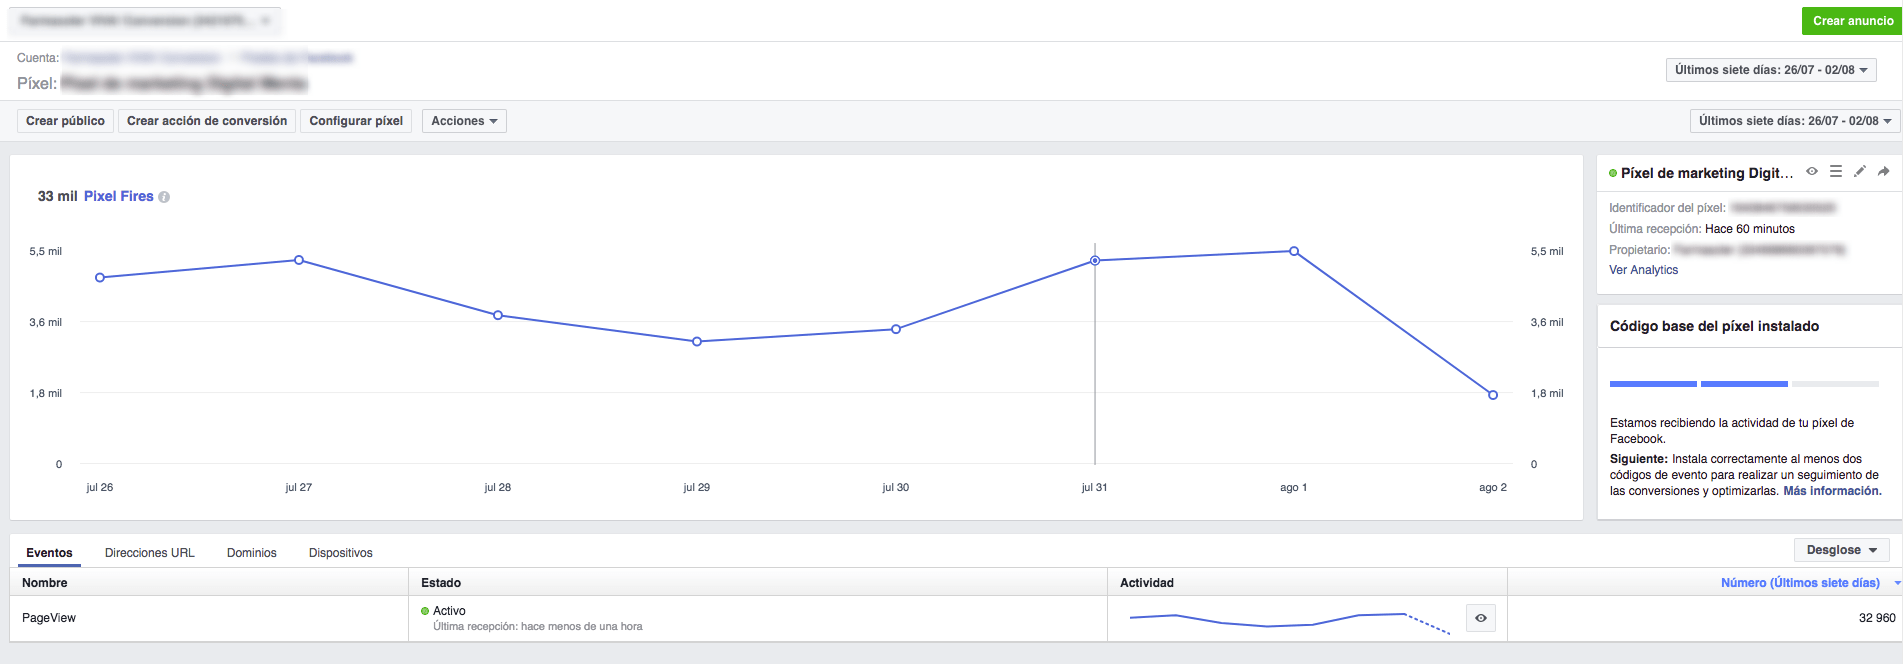
Task: Click the sort arrow beside Número column header
Action: point(1897,583)
